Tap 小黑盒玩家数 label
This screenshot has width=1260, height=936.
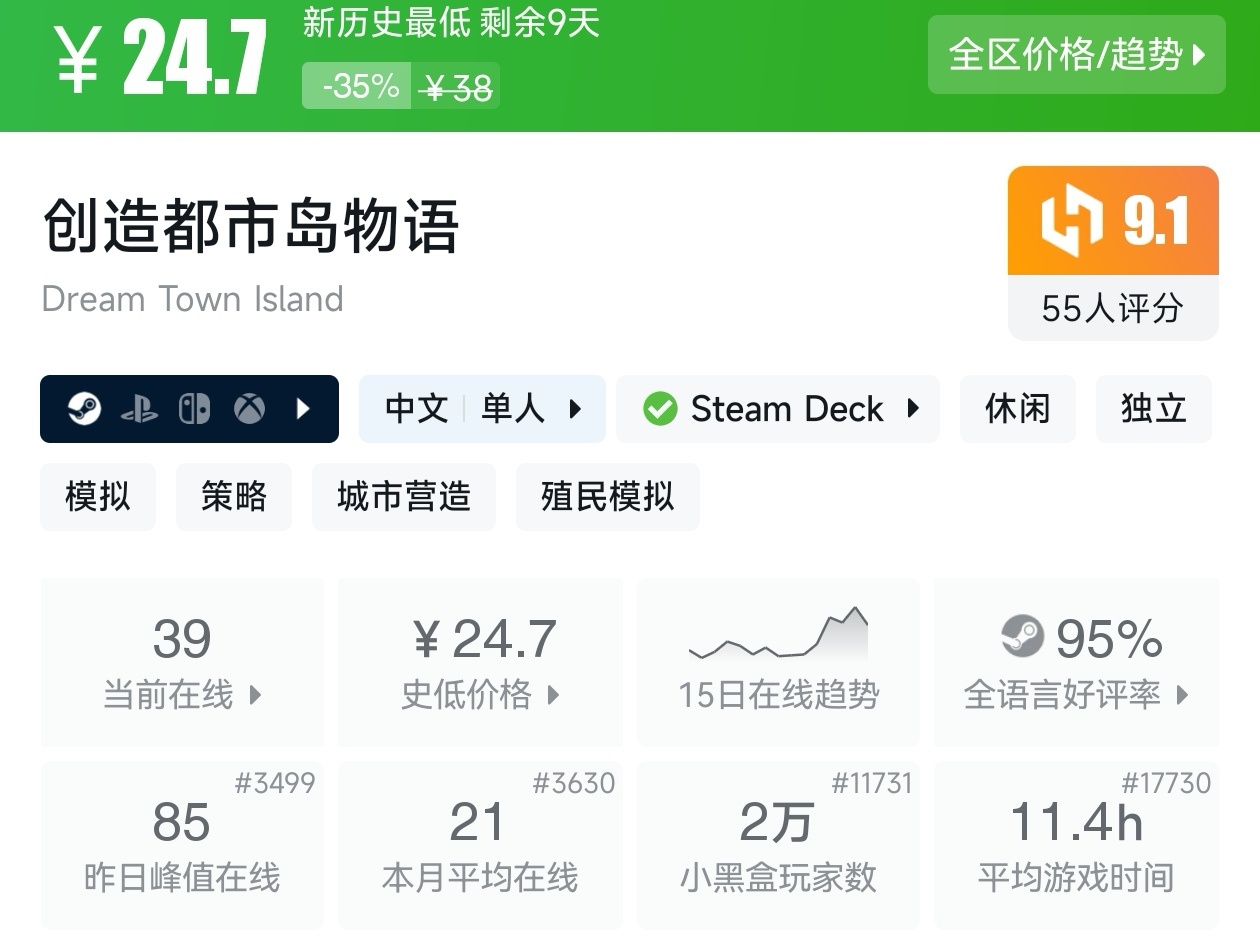778,878
